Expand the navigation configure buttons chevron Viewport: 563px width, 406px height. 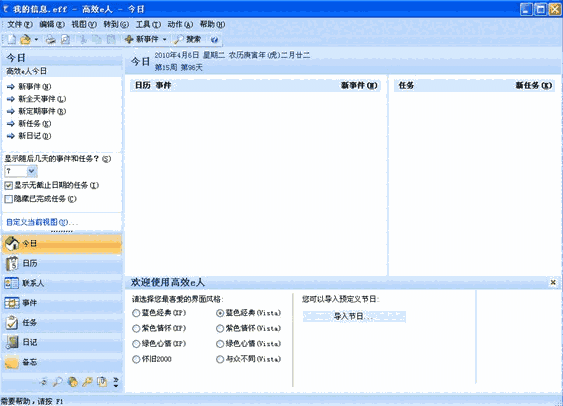pos(116,382)
